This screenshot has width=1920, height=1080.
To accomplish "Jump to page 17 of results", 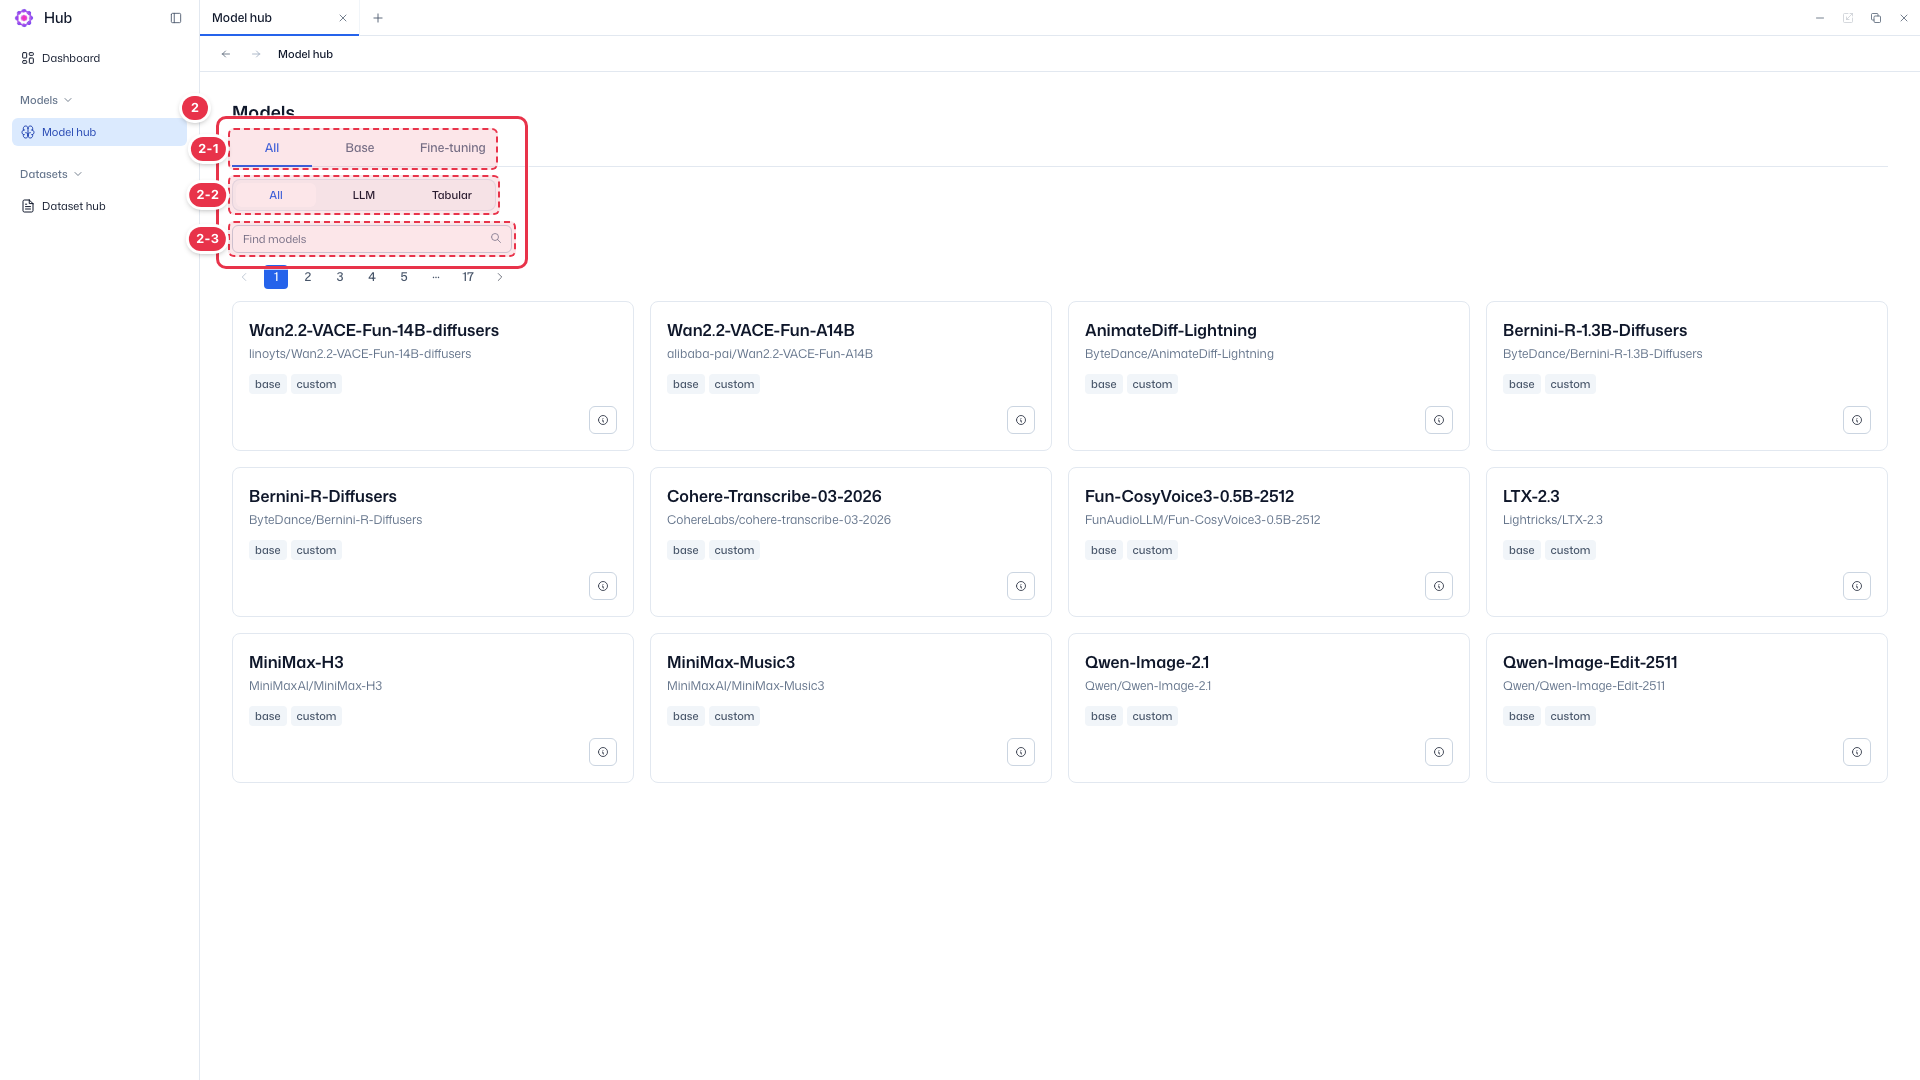I will 468,277.
